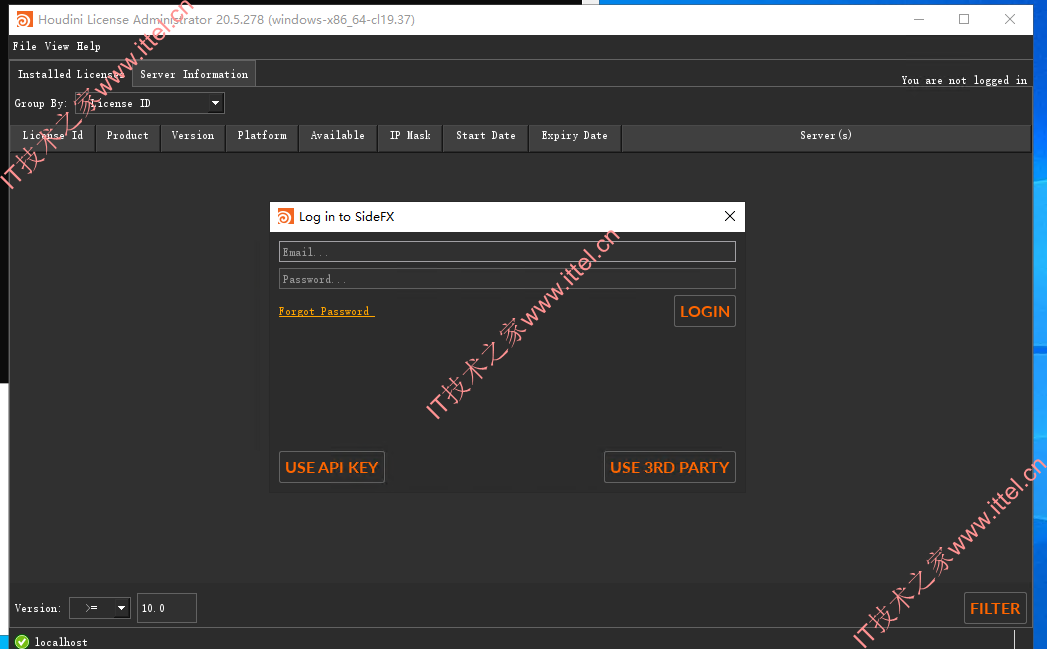Viewport: 1047px width, 649px height.
Task: Open the File menu
Action: coord(25,46)
